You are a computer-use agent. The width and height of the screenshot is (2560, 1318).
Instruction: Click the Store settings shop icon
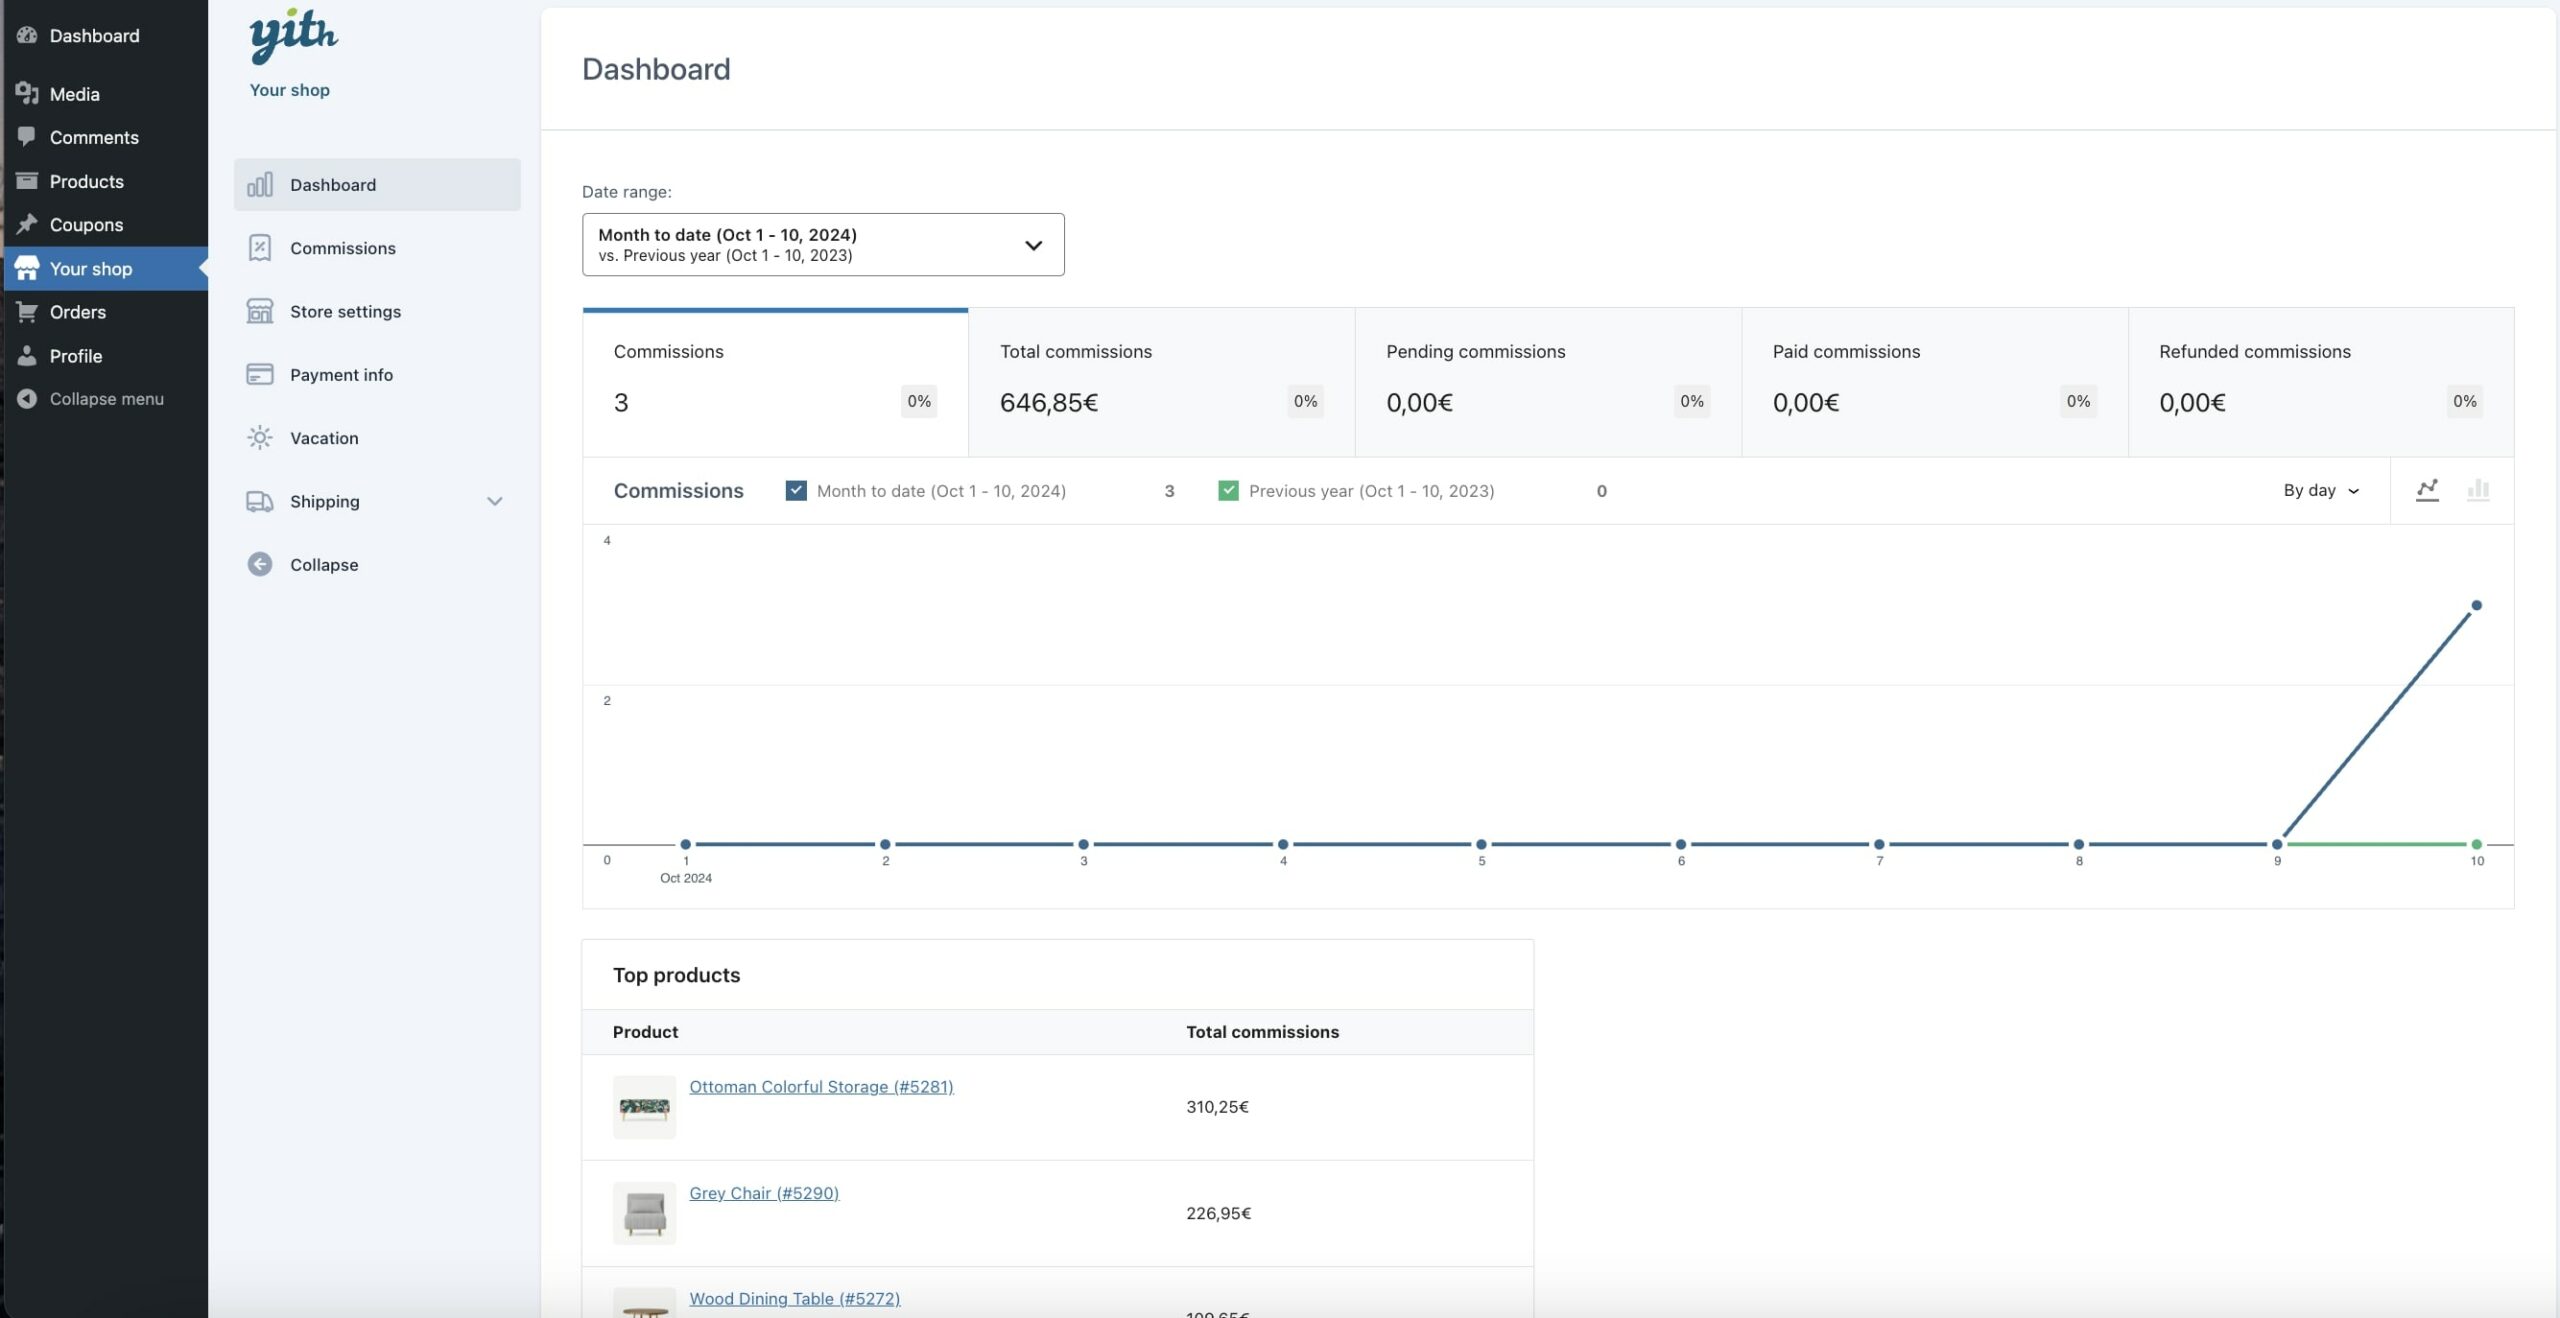tap(260, 311)
